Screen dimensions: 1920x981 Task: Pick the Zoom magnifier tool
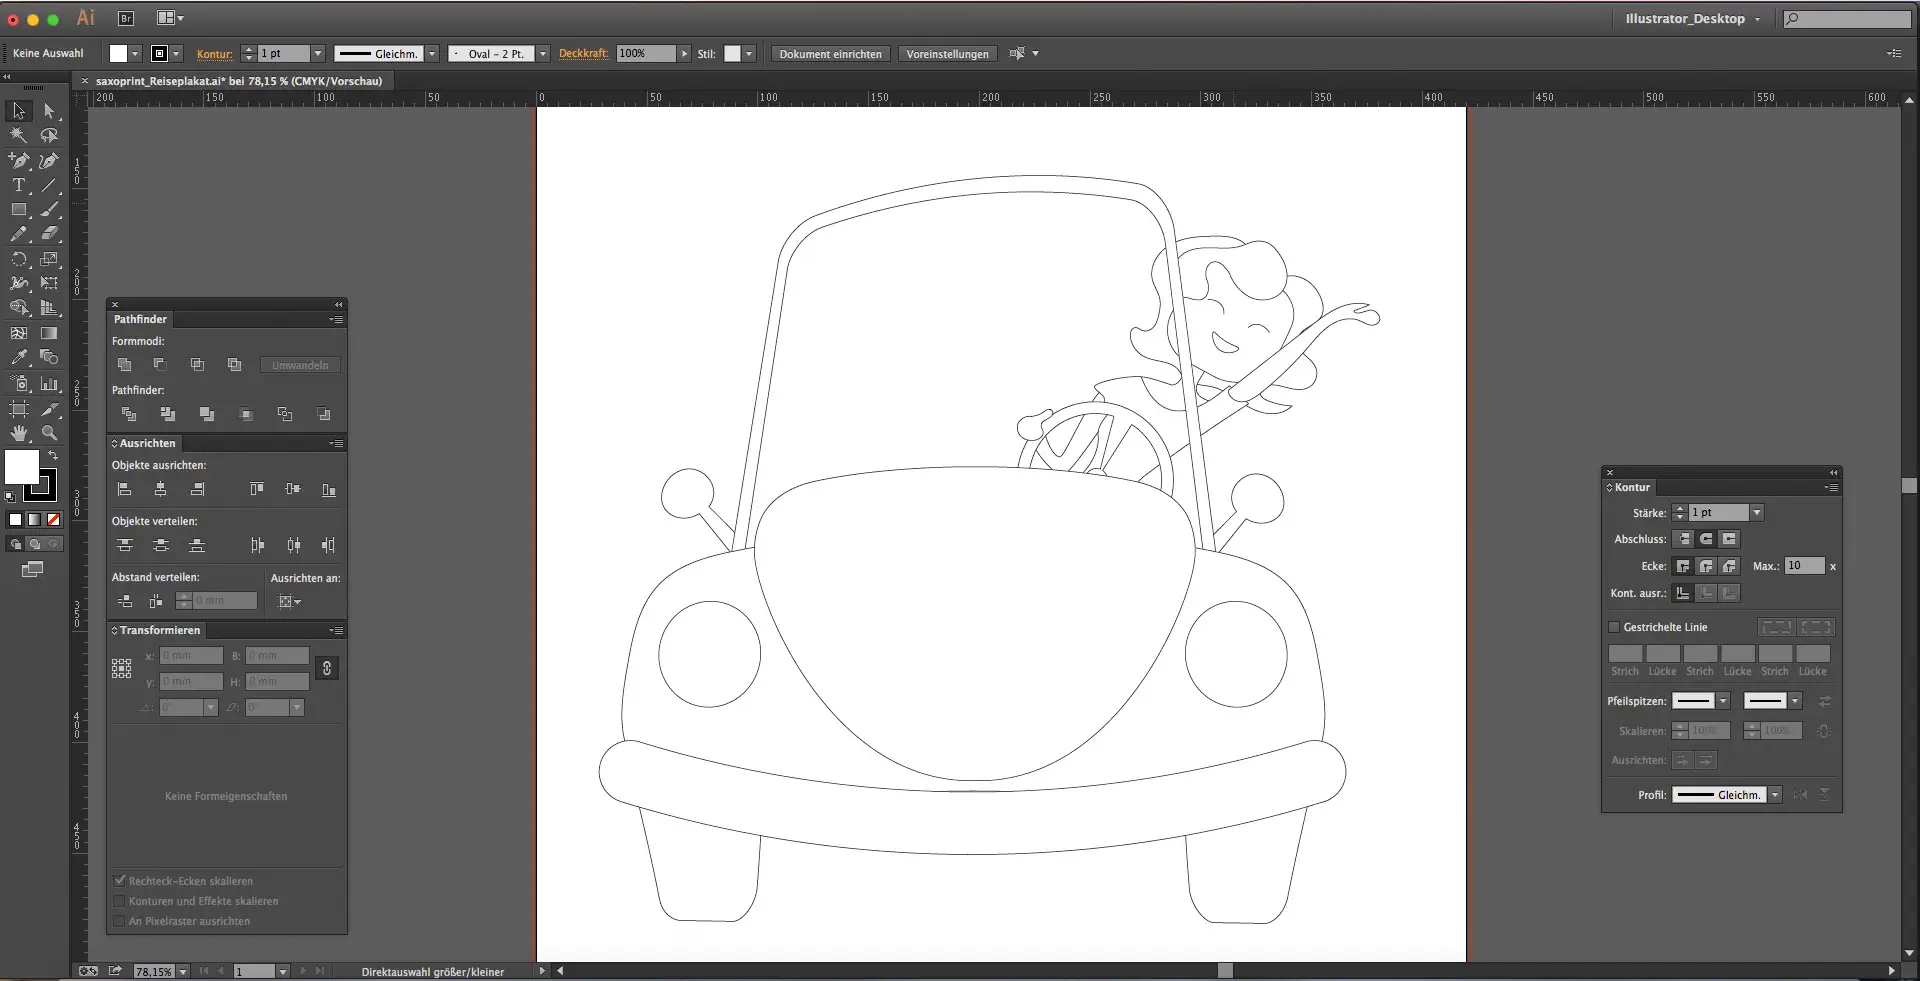click(49, 433)
